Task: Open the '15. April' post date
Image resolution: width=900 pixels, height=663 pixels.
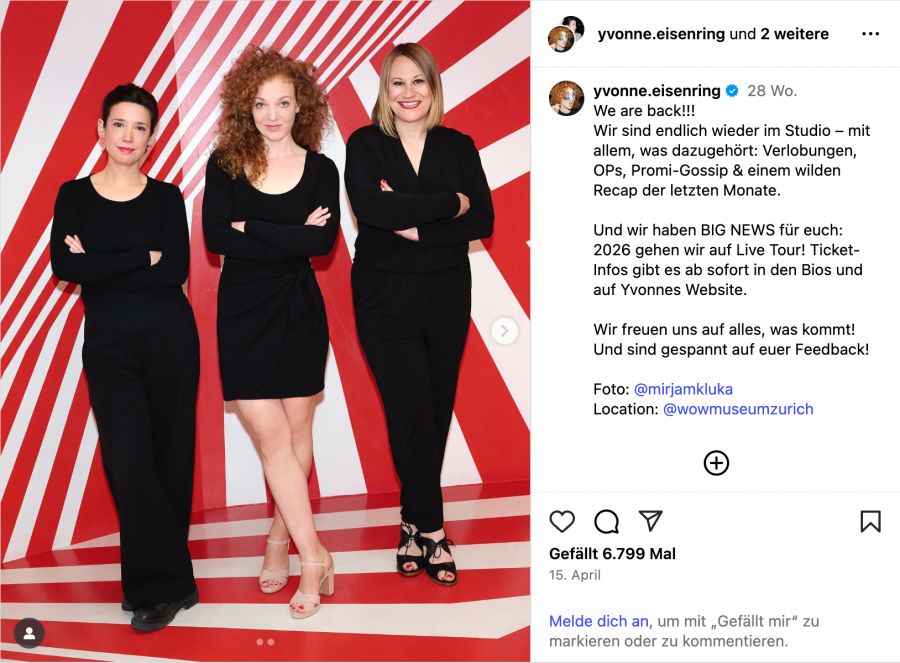Action: tap(575, 575)
